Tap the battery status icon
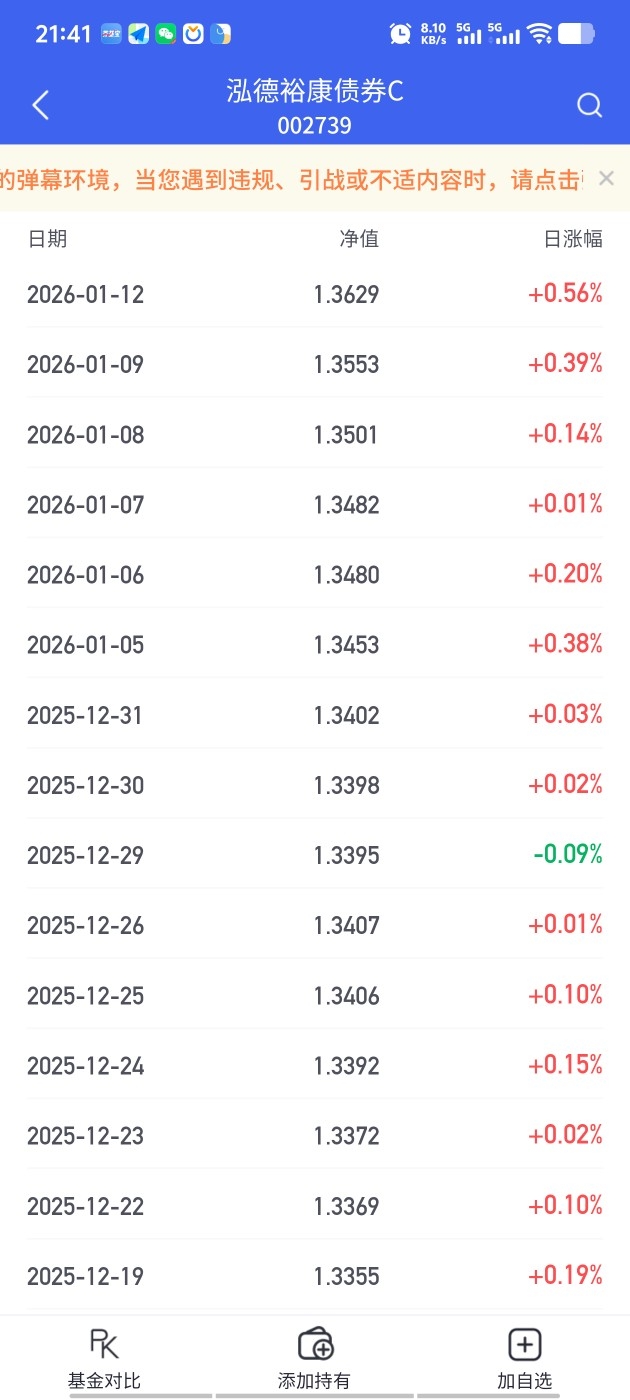Viewport: 630px width, 1400px height. (576, 34)
